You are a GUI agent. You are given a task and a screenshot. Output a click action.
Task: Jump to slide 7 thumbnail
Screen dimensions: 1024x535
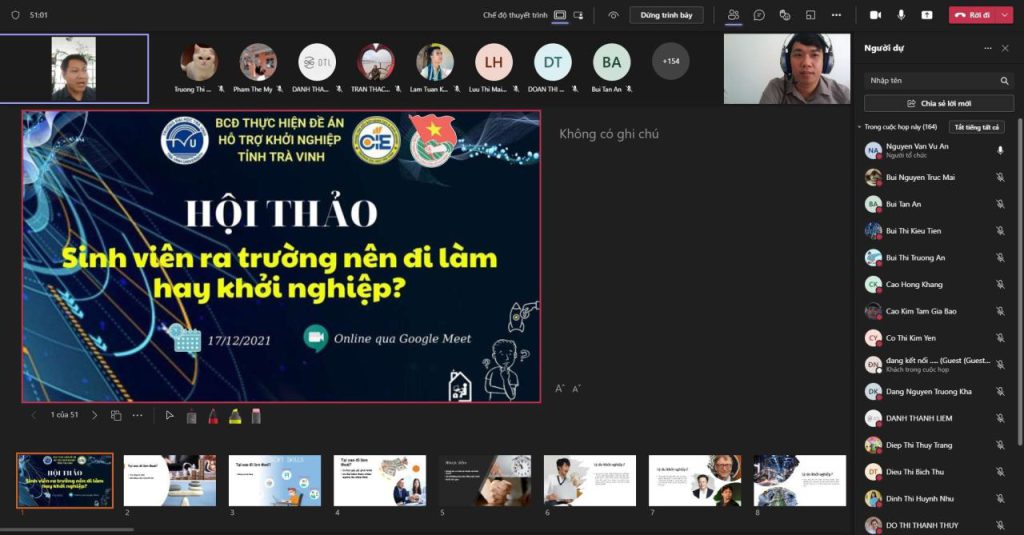[x=695, y=481]
